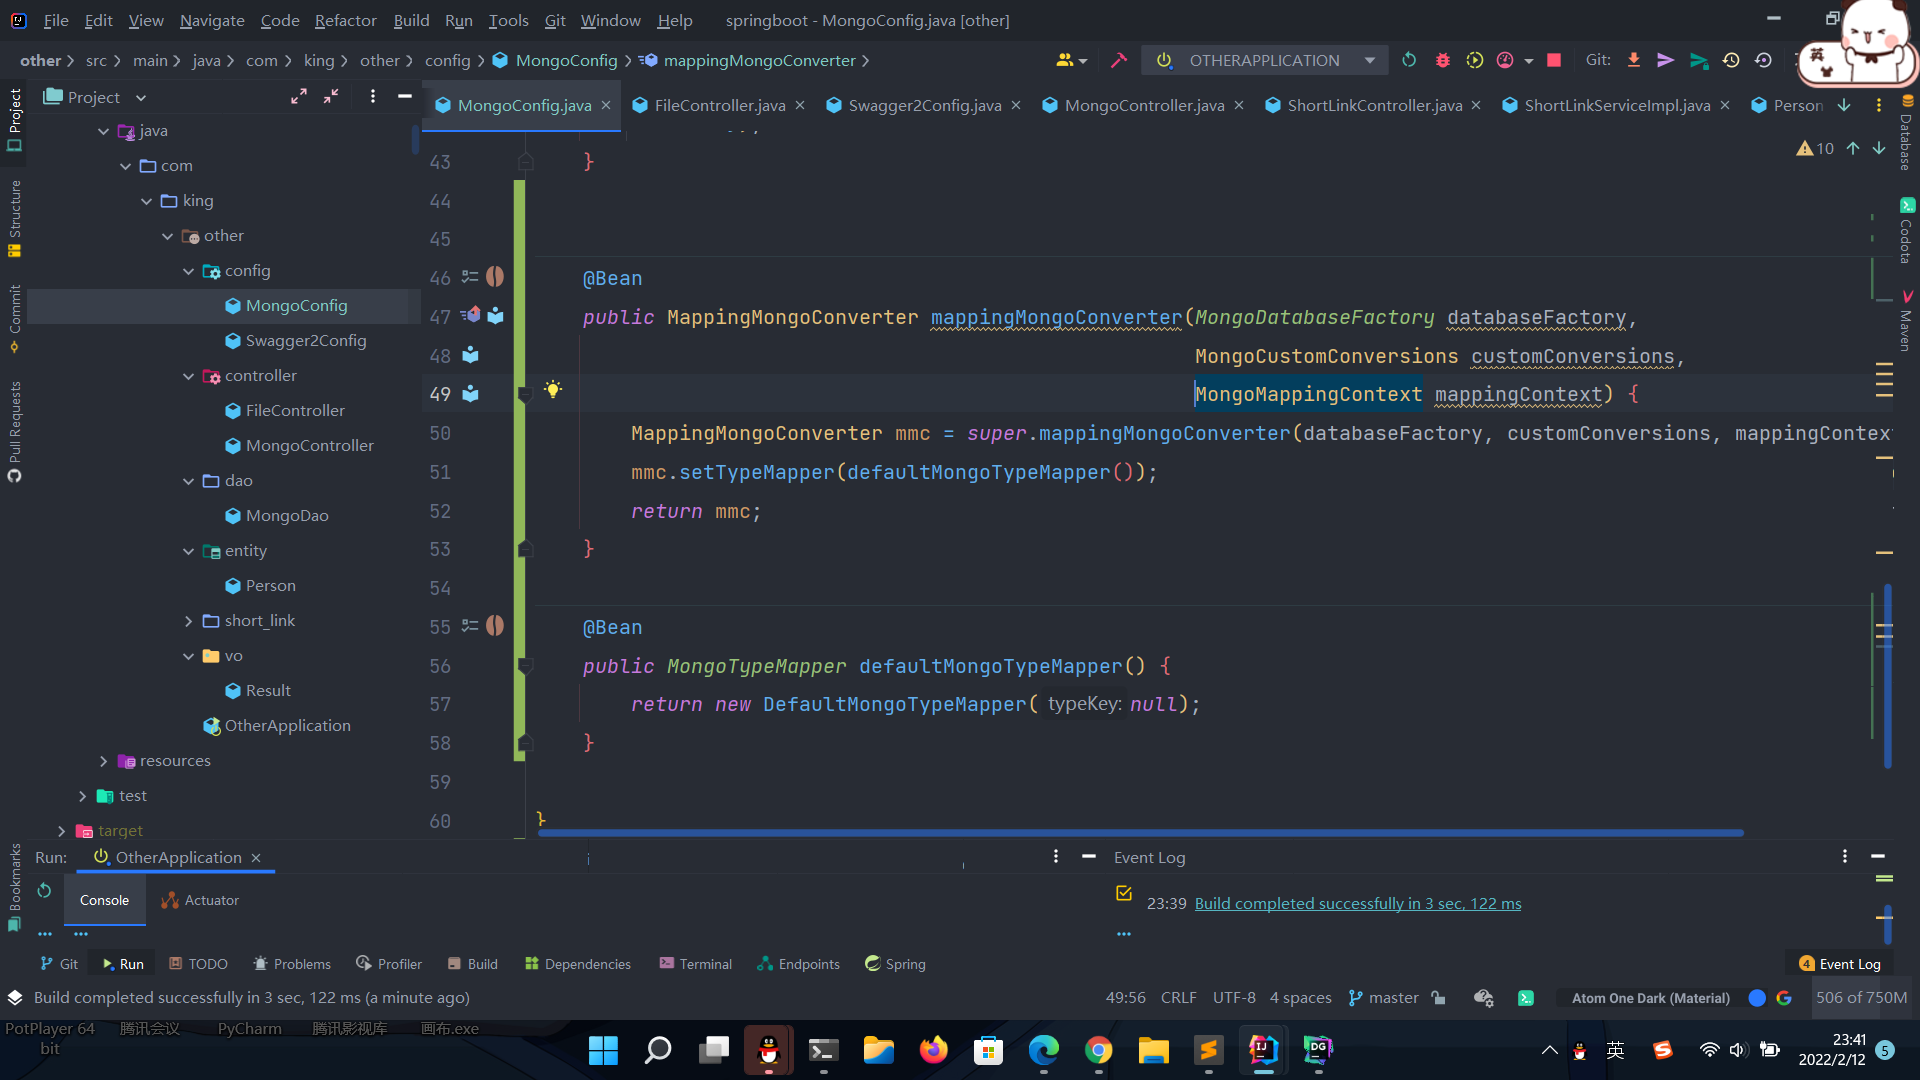Click the intention lightbulb on line 49
The image size is (1920, 1080).
(553, 390)
